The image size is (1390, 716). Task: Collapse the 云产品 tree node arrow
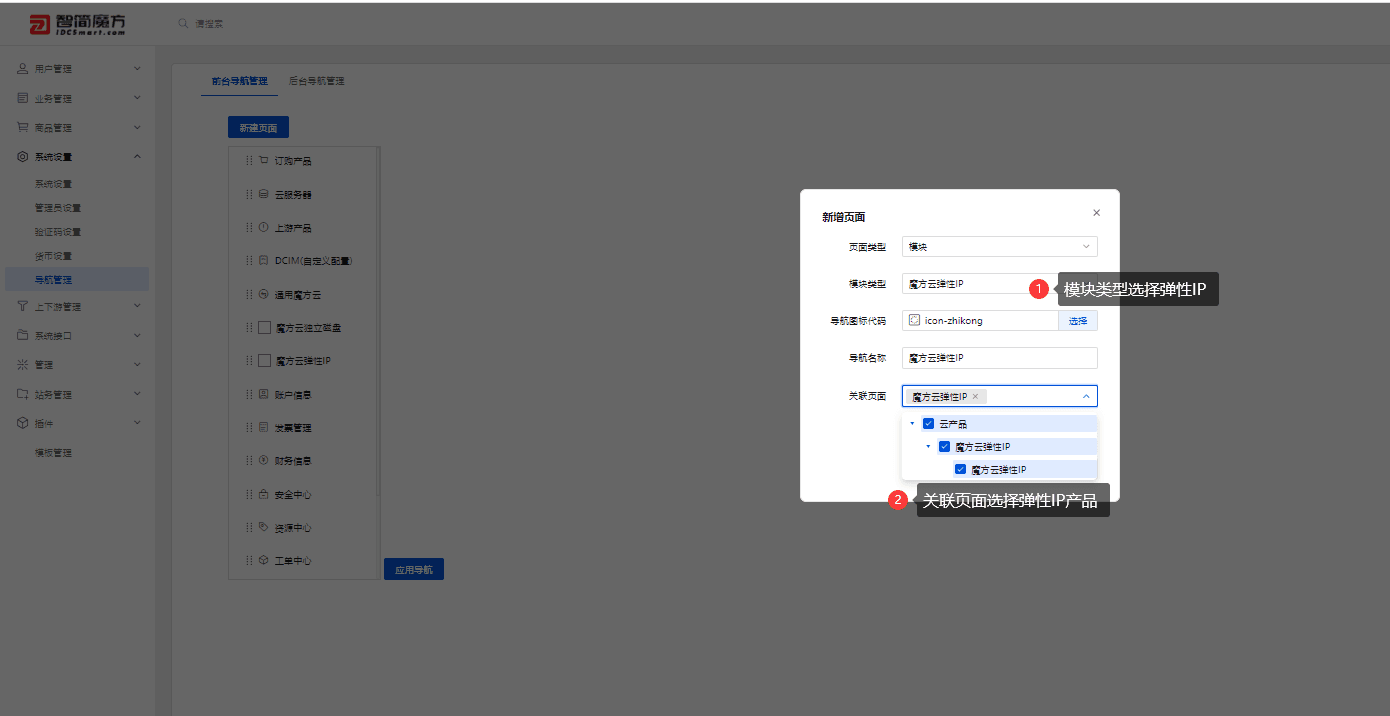pos(912,424)
